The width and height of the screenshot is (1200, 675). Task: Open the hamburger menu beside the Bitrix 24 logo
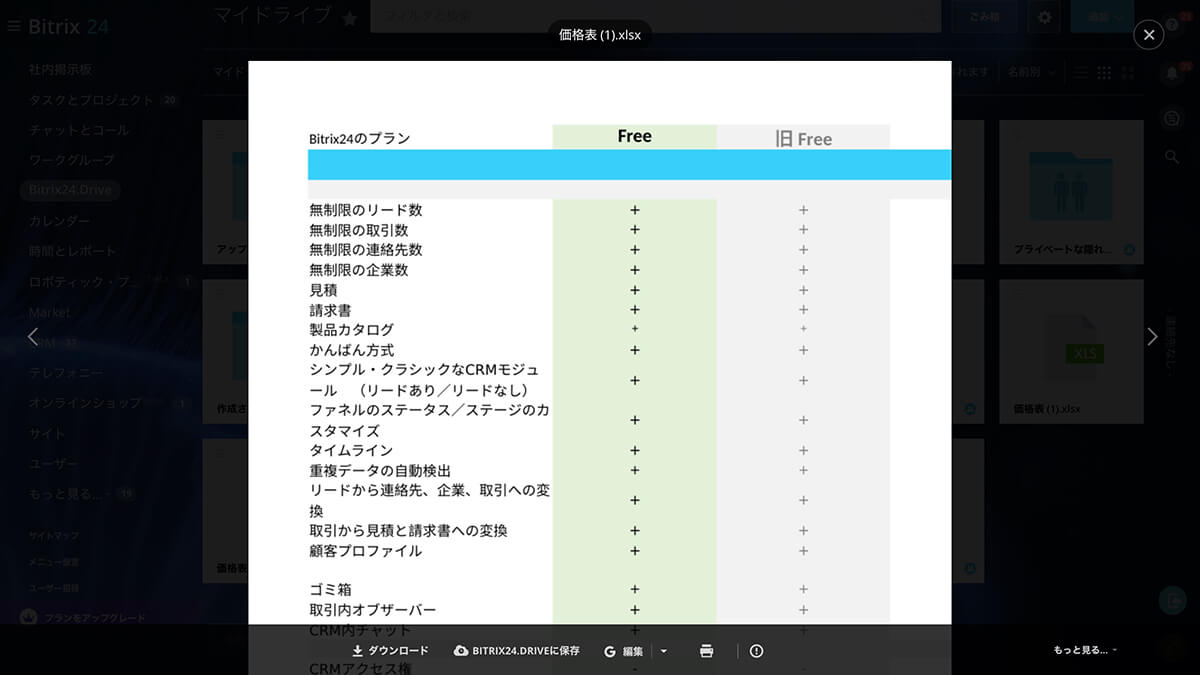(x=13, y=27)
